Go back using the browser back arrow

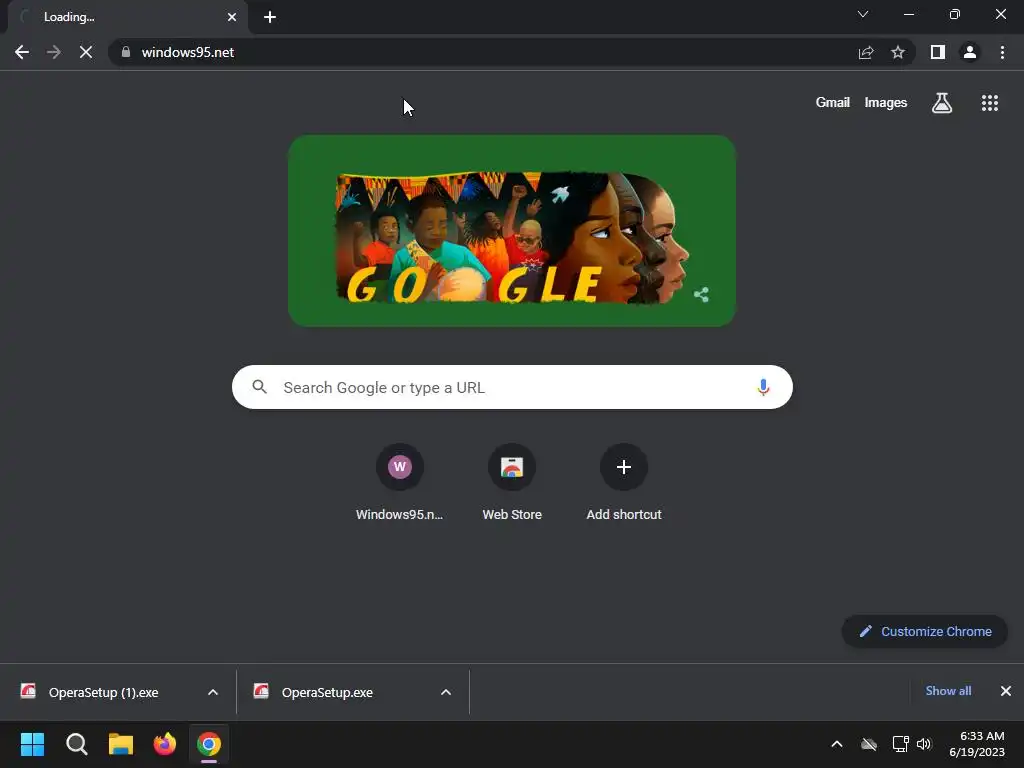coord(22,52)
